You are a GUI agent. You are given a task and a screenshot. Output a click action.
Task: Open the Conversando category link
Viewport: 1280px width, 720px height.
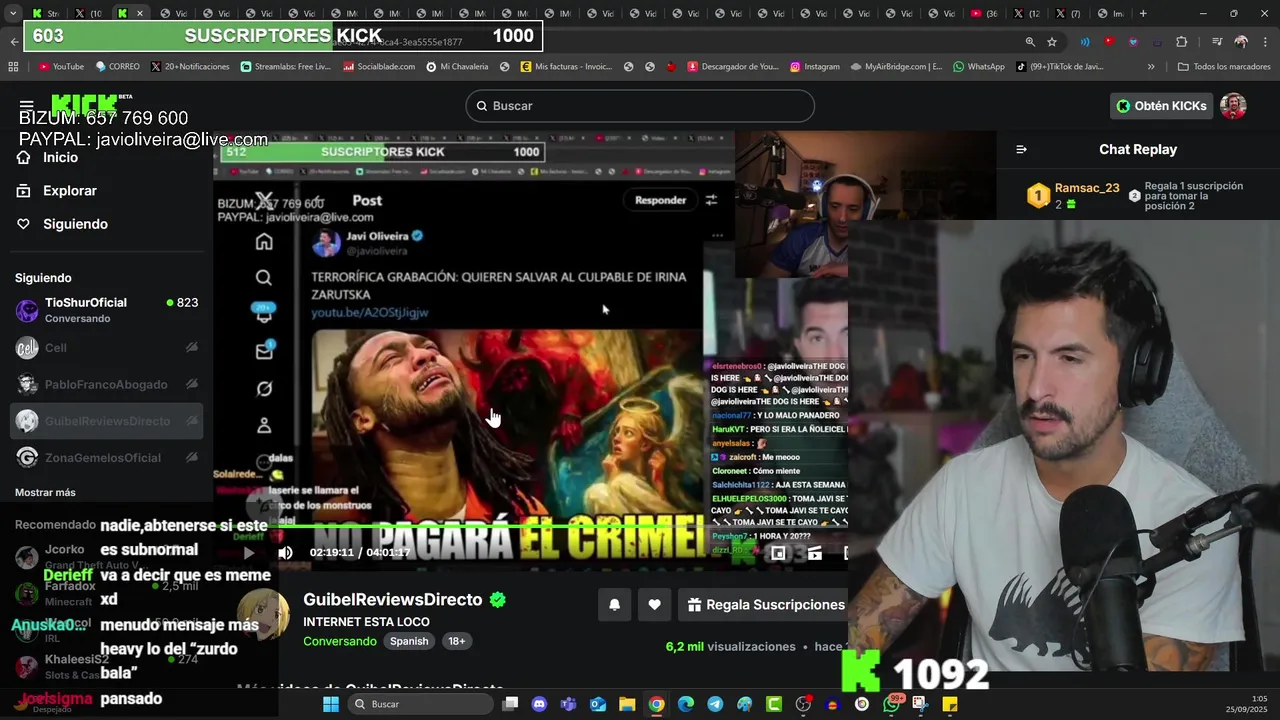point(340,641)
